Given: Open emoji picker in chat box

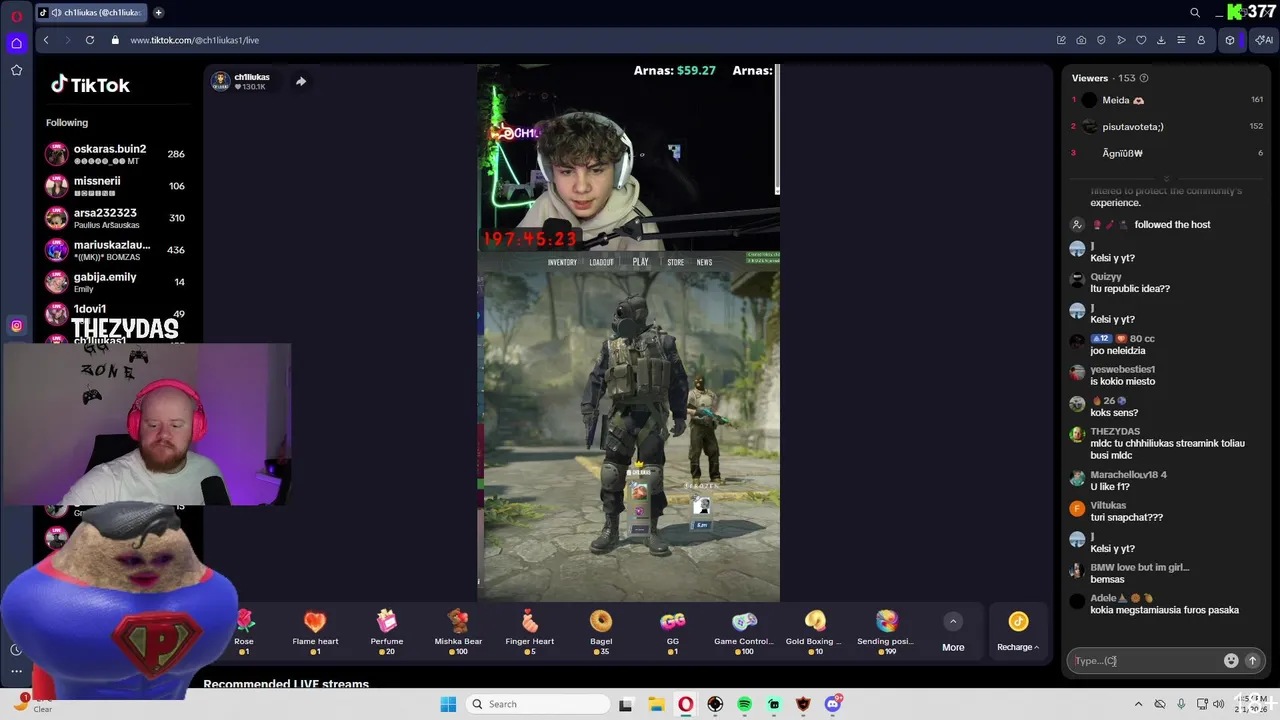Looking at the screenshot, I should point(1231,660).
